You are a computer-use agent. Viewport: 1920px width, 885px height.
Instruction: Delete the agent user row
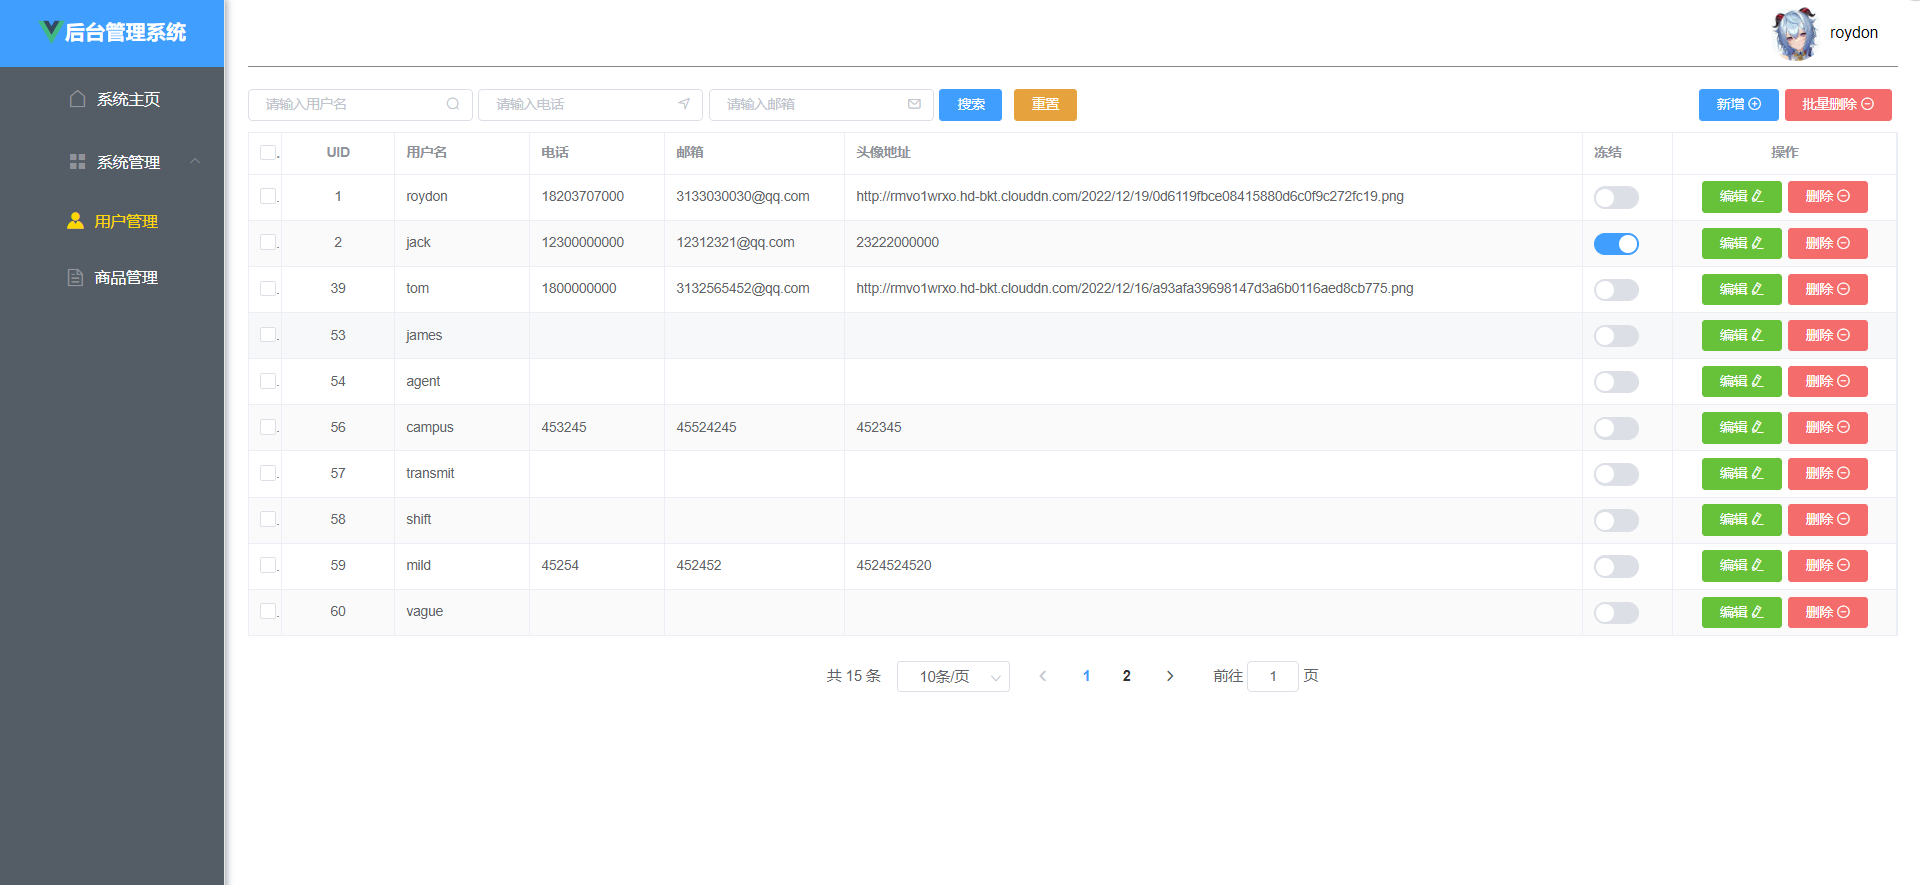click(x=1827, y=381)
